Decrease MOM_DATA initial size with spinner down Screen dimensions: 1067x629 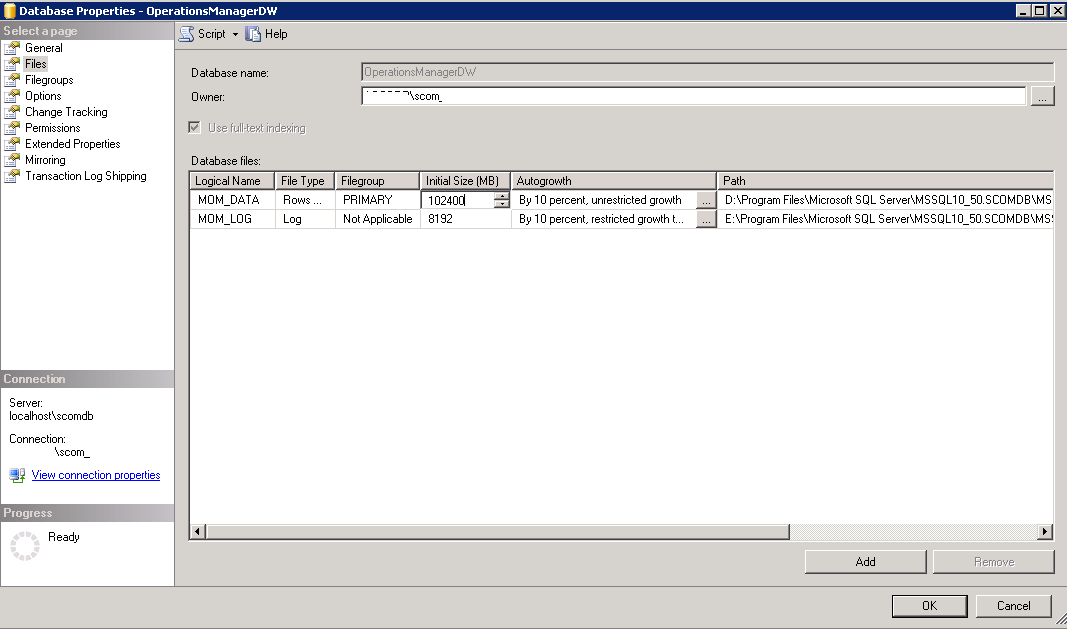(502, 204)
